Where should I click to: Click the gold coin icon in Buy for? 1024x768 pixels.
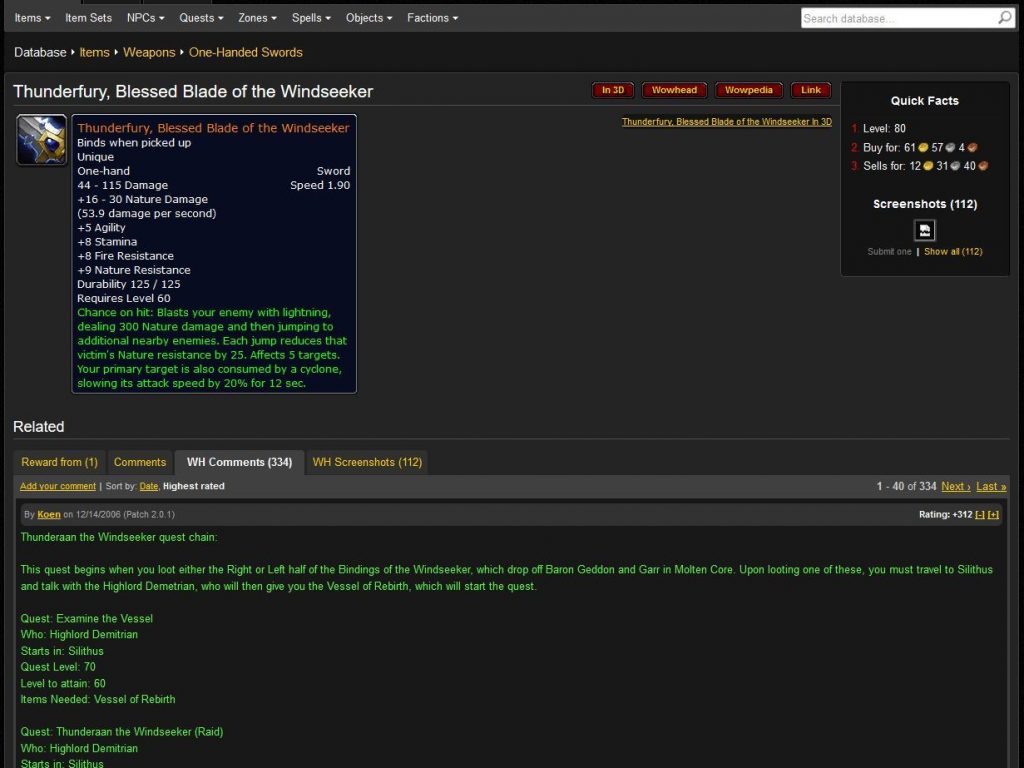923,148
